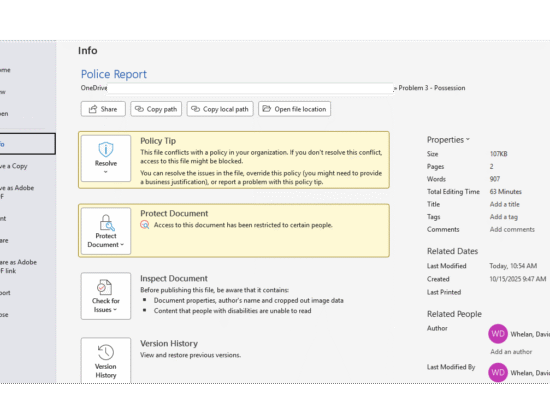Click Add comments field
Viewport: 550px width, 413px height.
pyautogui.click(x=512, y=229)
